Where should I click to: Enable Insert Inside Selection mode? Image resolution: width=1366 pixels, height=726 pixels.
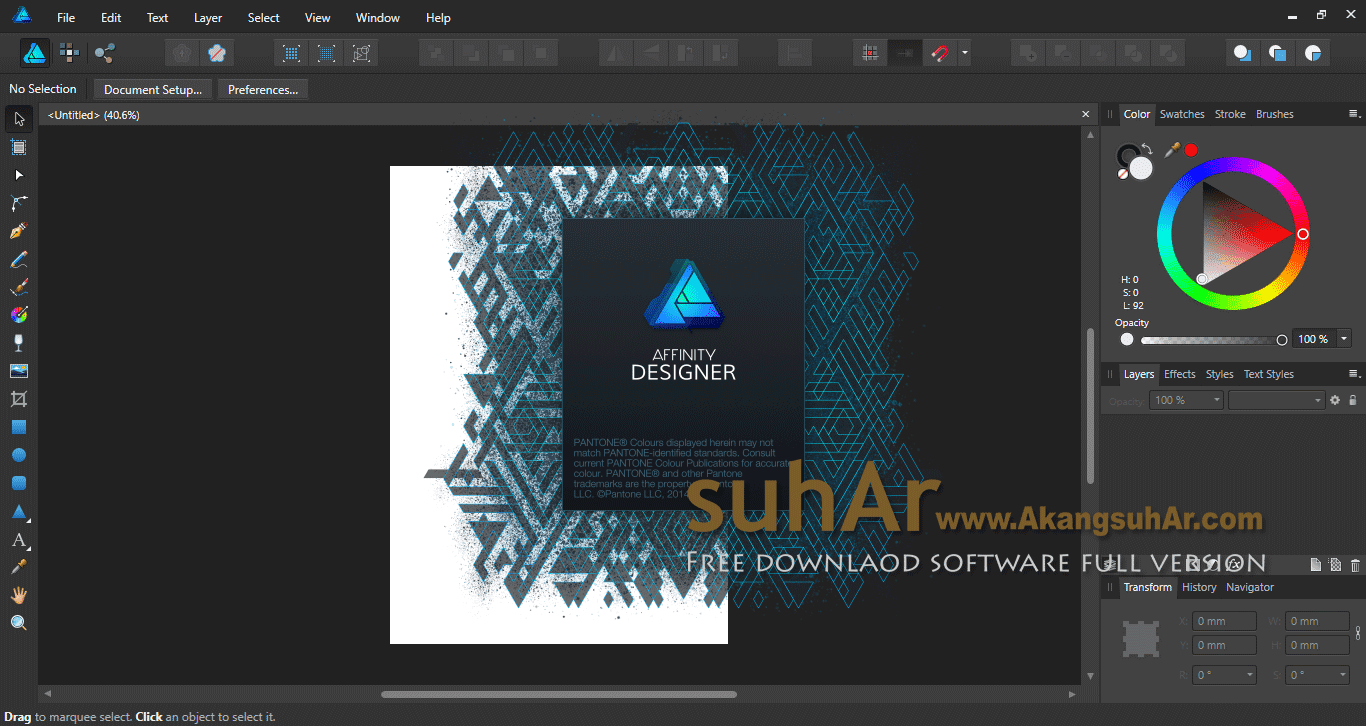tap(1312, 53)
